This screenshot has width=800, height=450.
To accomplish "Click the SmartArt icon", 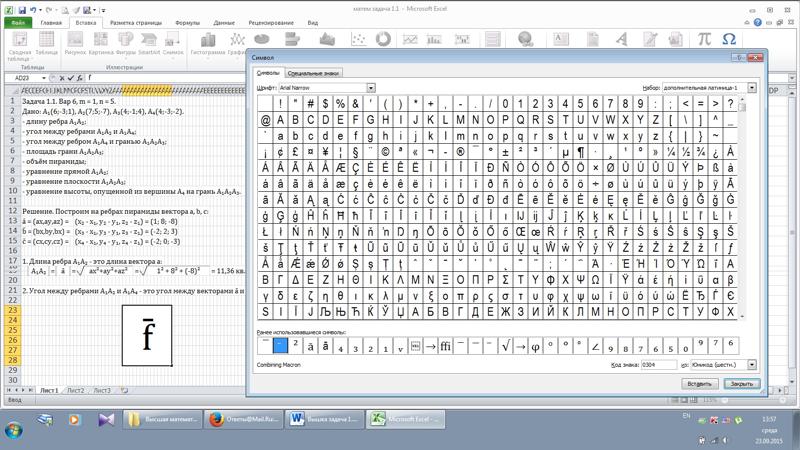I will click(x=149, y=43).
